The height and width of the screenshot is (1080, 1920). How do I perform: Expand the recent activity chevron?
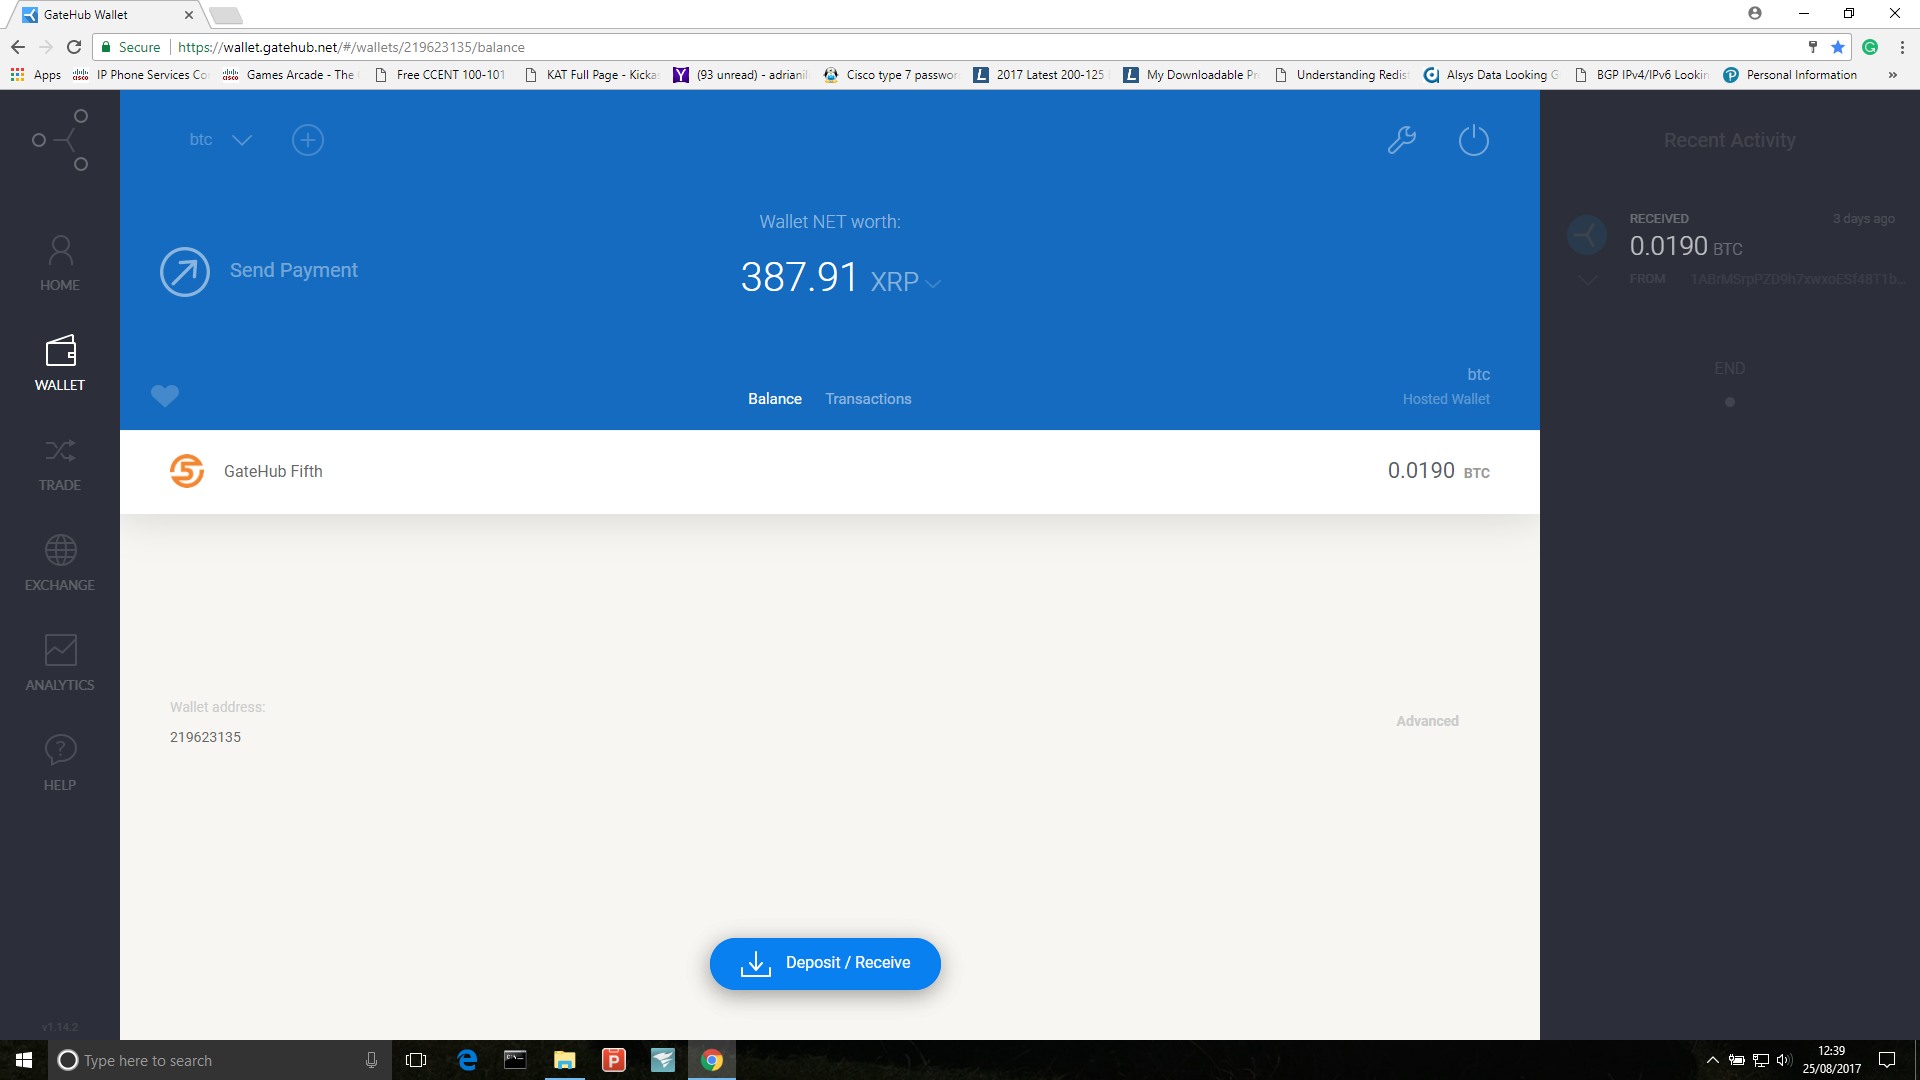tap(1588, 281)
